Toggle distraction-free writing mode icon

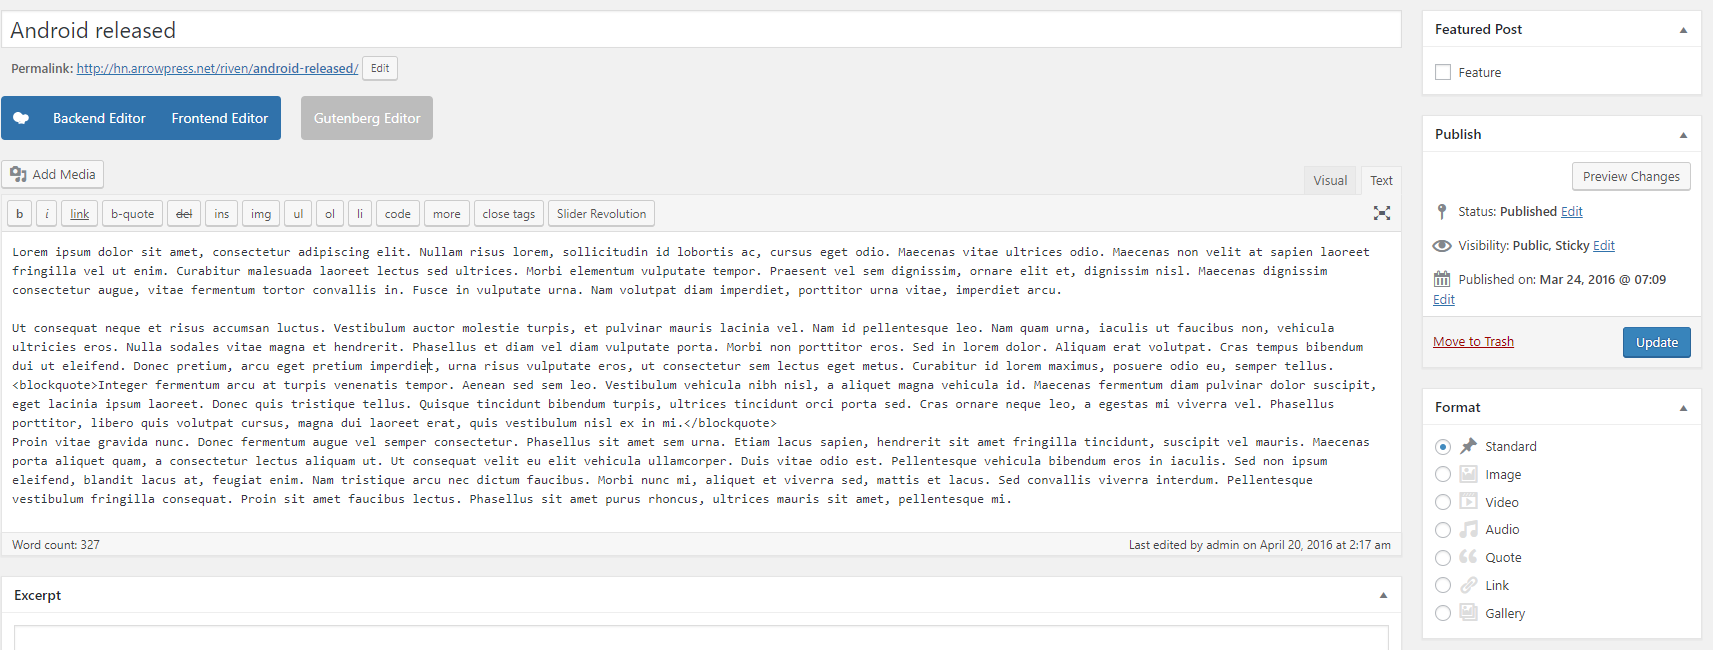coord(1382,213)
